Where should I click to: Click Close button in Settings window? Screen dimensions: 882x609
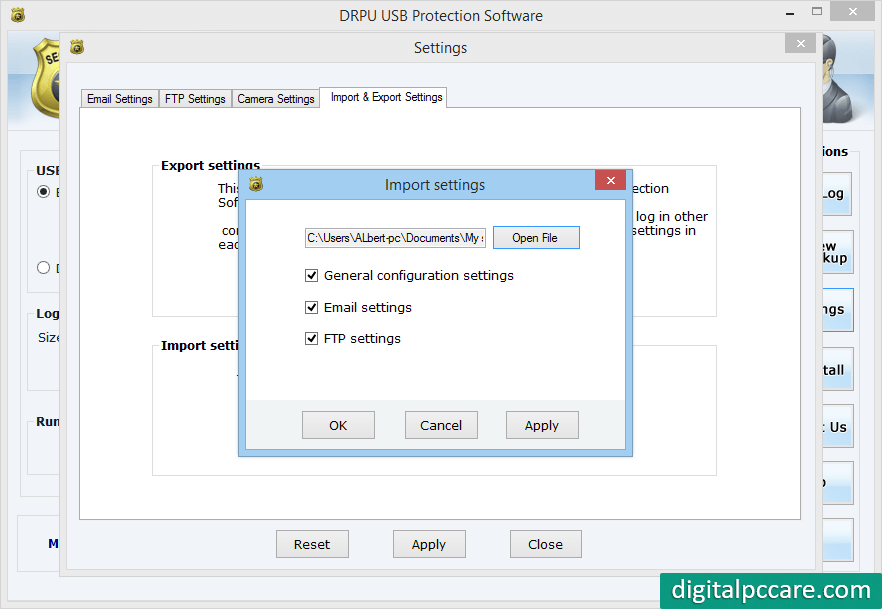tap(546, 544)
